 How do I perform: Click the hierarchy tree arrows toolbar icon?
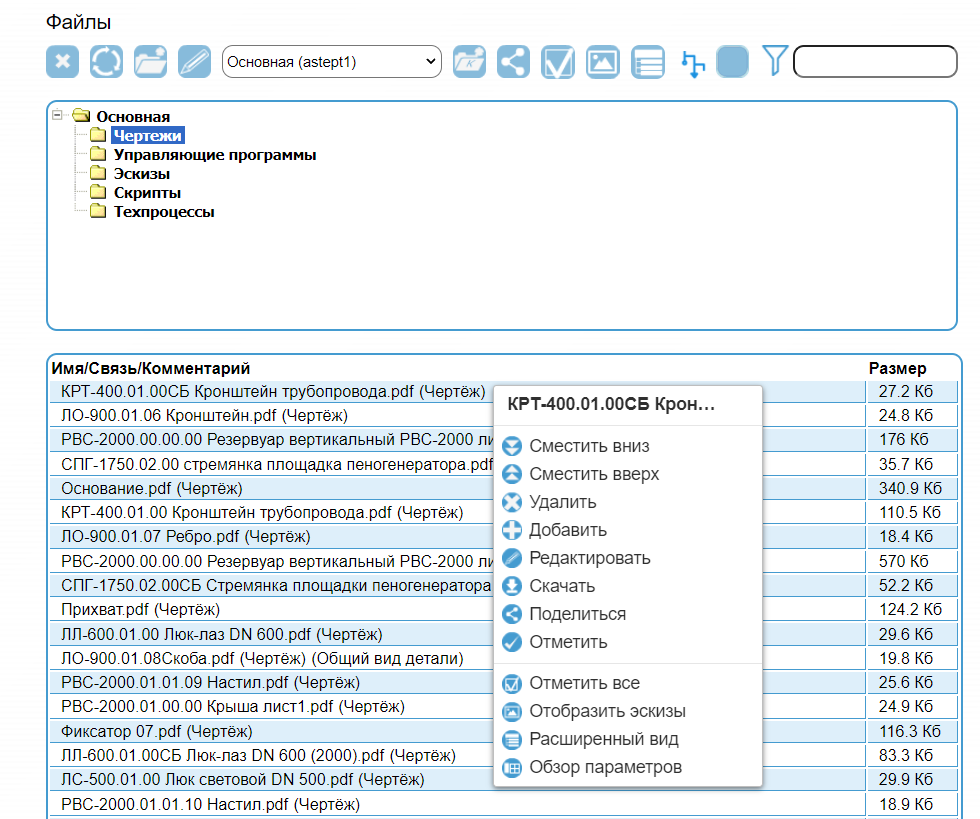click(692, 63)
